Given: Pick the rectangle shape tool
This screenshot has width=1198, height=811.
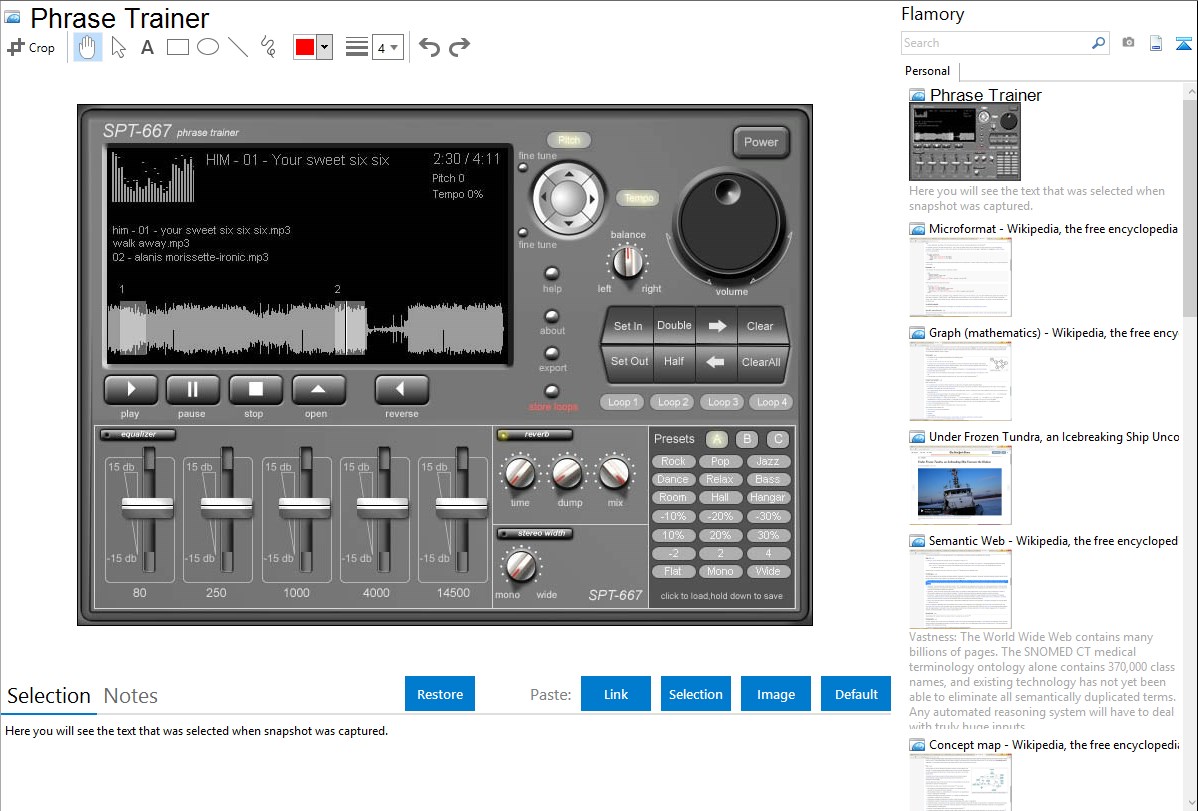Looking at the screenshot, I should click(x=178, y=47).
